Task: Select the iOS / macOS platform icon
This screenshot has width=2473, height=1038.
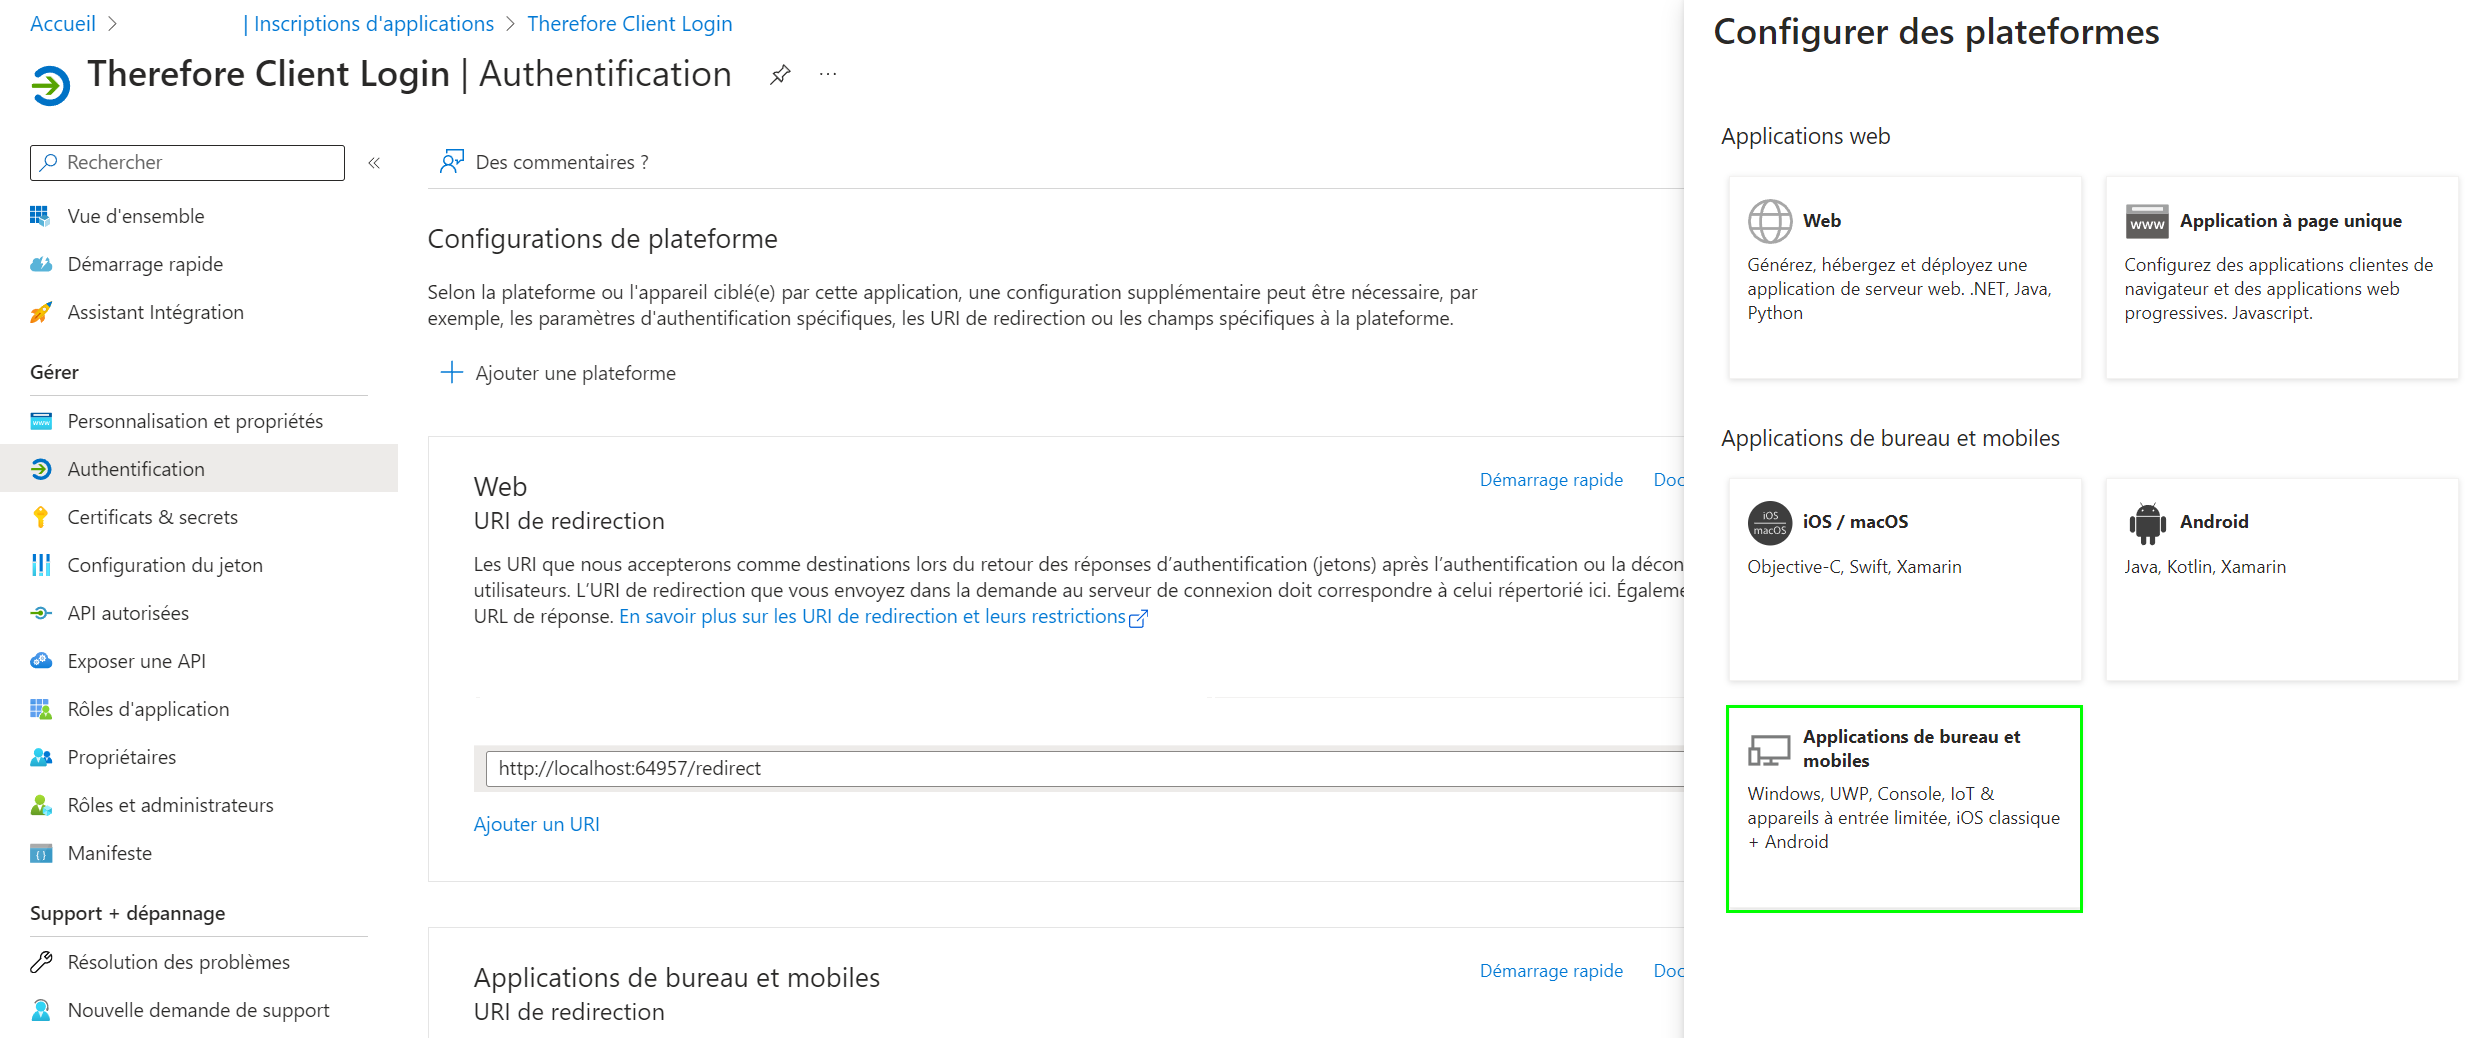Action: point(1769,522)
